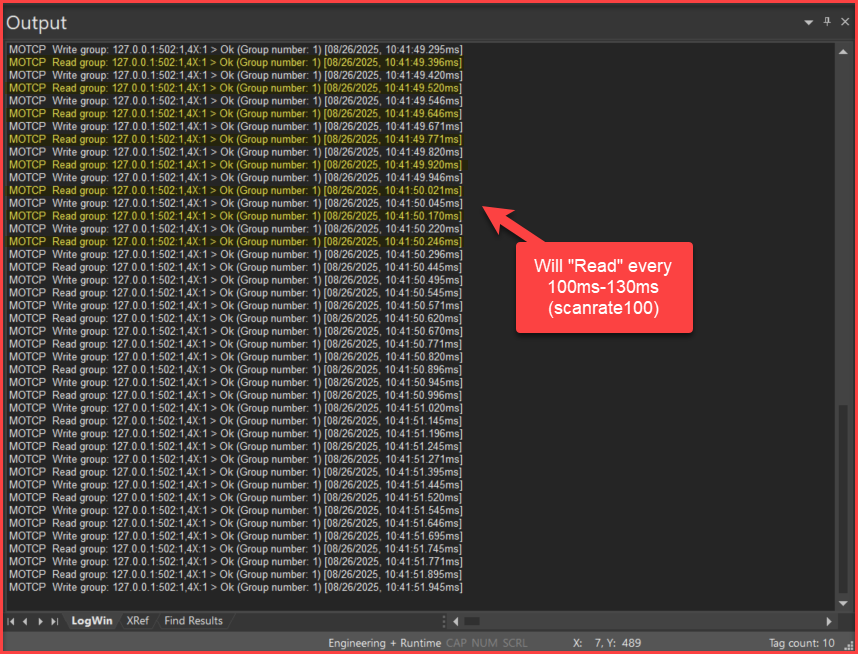The image size is (858, 654).
Task: Select the Read group log line at 10:41:50.620ms
Action: tap(236, 318)
